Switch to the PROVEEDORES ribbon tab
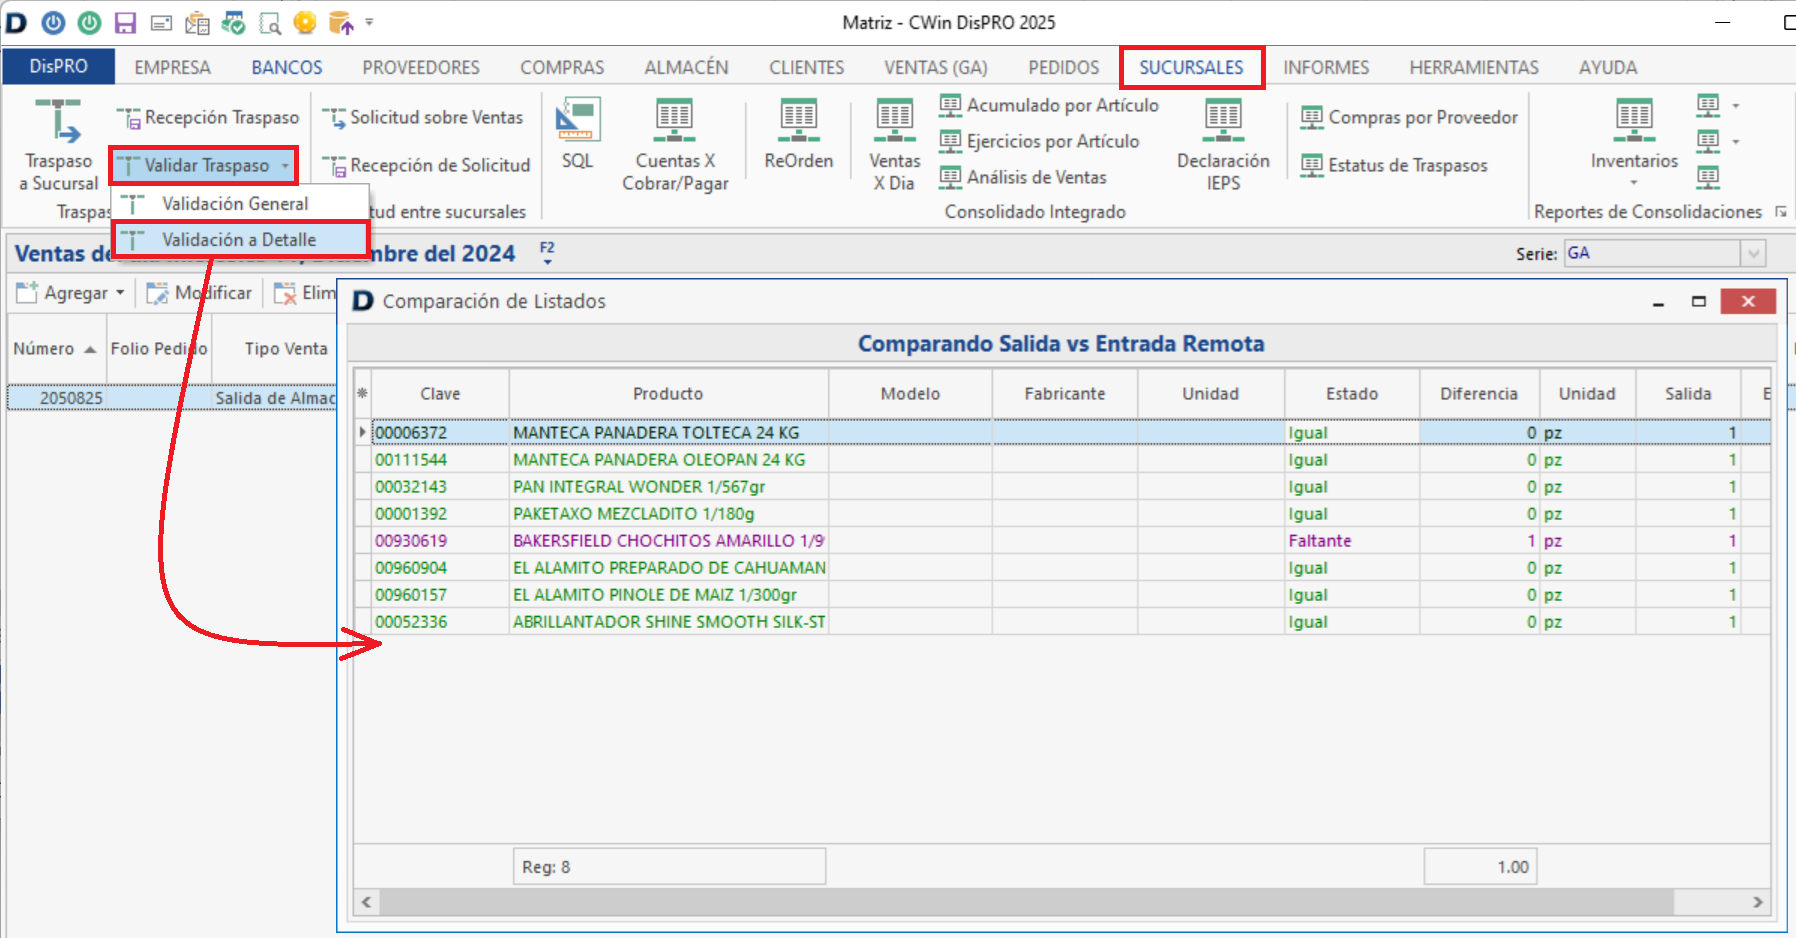Screen dimensions: 1796x938 (421, 67)
